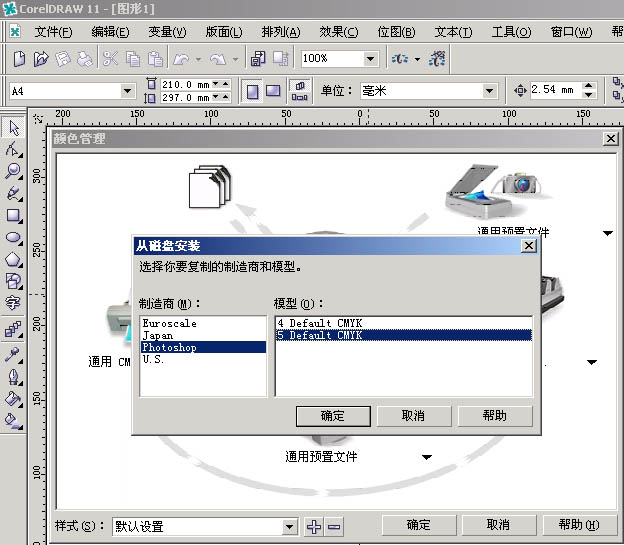Image resolution: width=624 pixels, height=545 pixels.
Task: Expand the undo history dropdown arrow
Action: point(198,59)
